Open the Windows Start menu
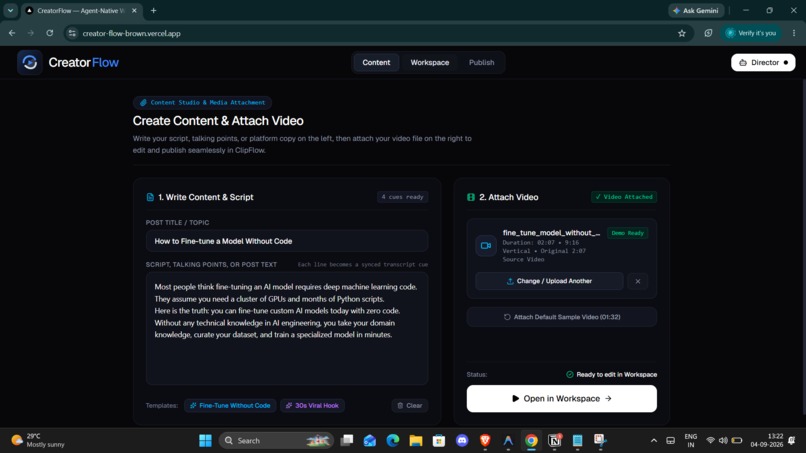The height and width of the screenshot is (453, 806). [205, 441]
